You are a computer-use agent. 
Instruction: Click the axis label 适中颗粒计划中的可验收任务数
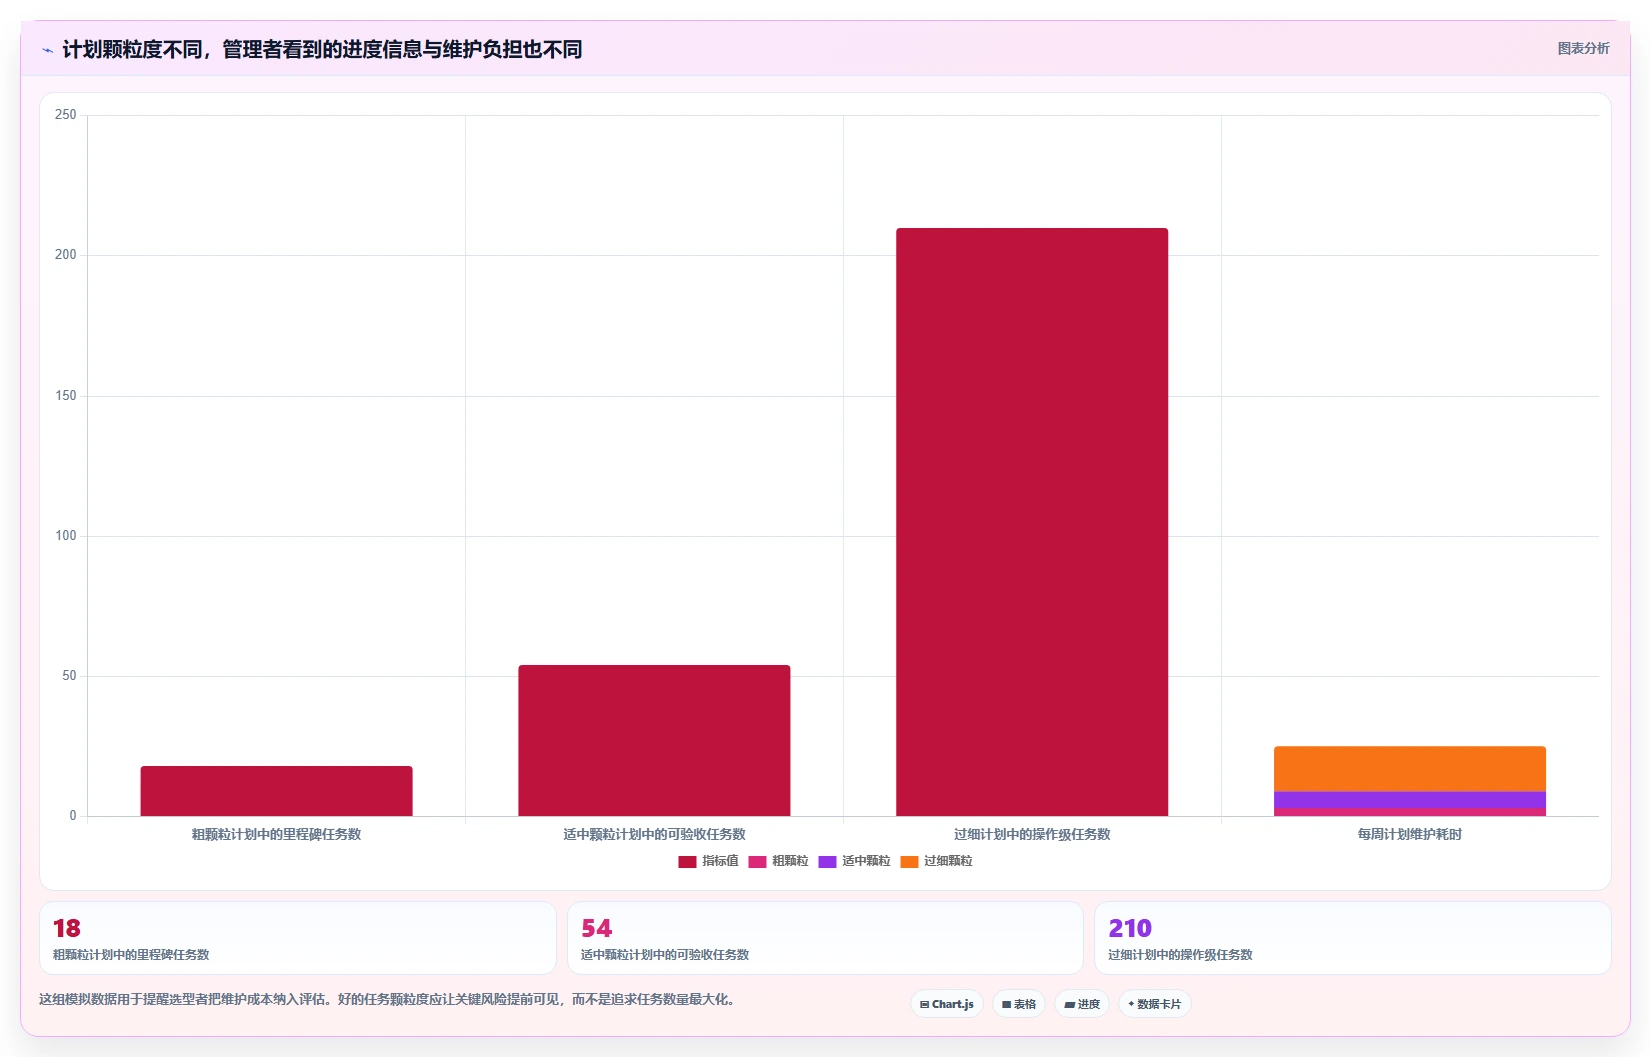pos(654,834)
